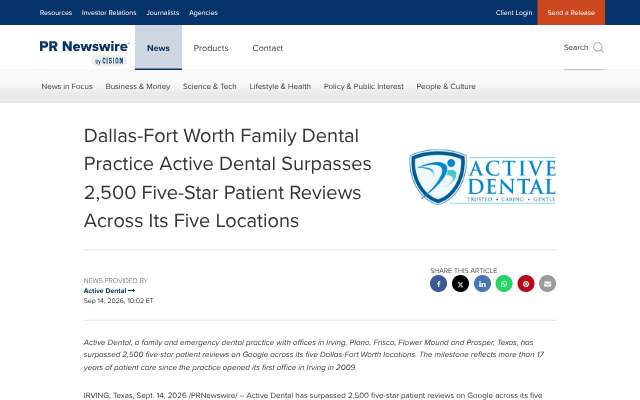Click the 'SHARE THIS ARTICLE' label
This screenshot has width=640, height=400.
point(464,271)
